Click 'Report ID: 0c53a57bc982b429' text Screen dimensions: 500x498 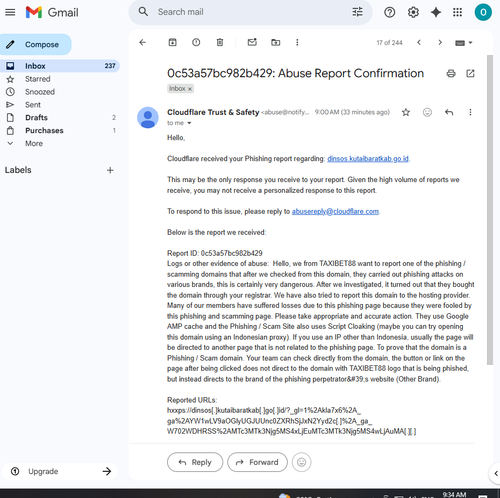(x=215, y=253)
